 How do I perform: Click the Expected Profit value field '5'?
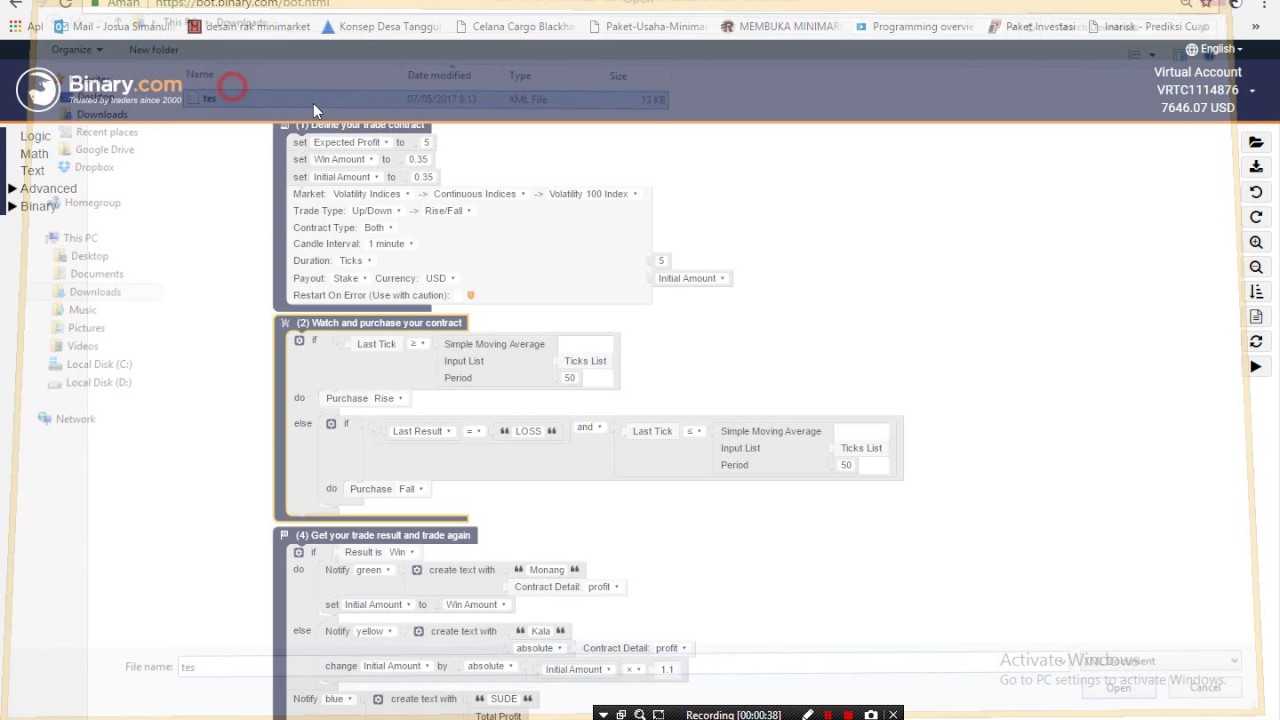(426, 142)
